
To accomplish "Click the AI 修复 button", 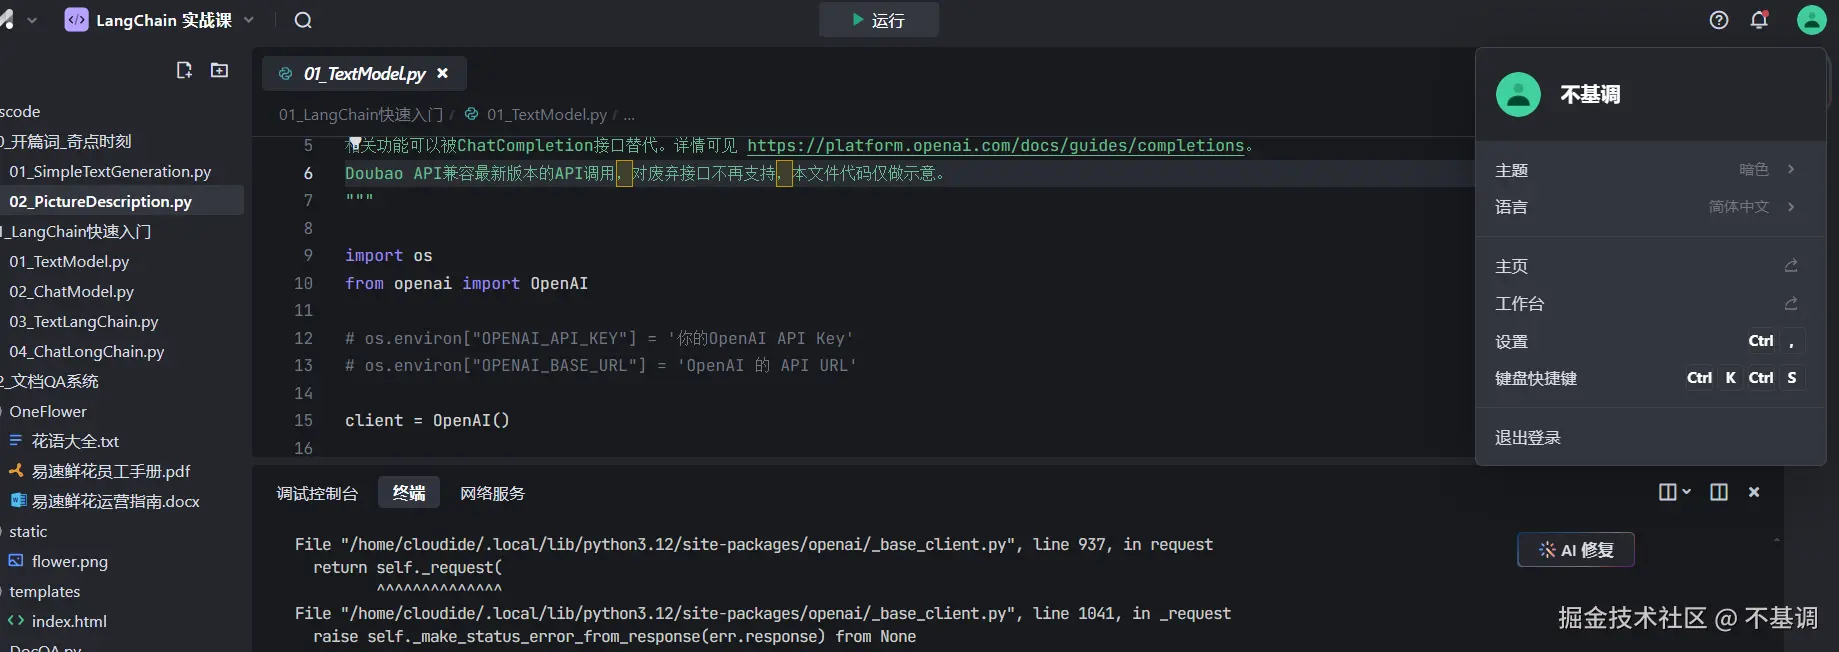I will coord(1575,550).
